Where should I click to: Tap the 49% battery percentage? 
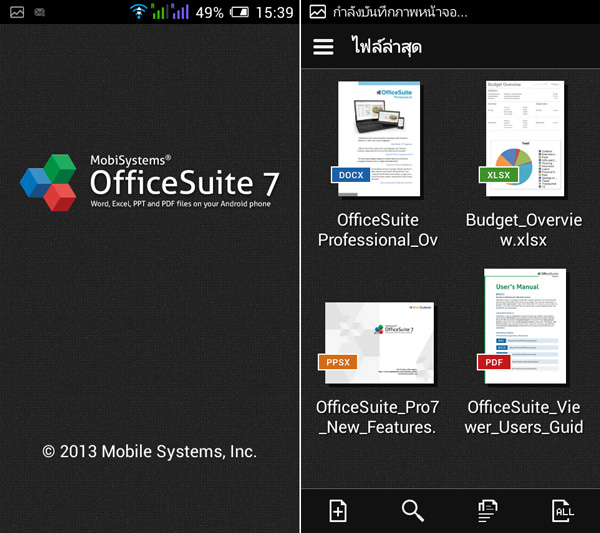tap(209, 13)
